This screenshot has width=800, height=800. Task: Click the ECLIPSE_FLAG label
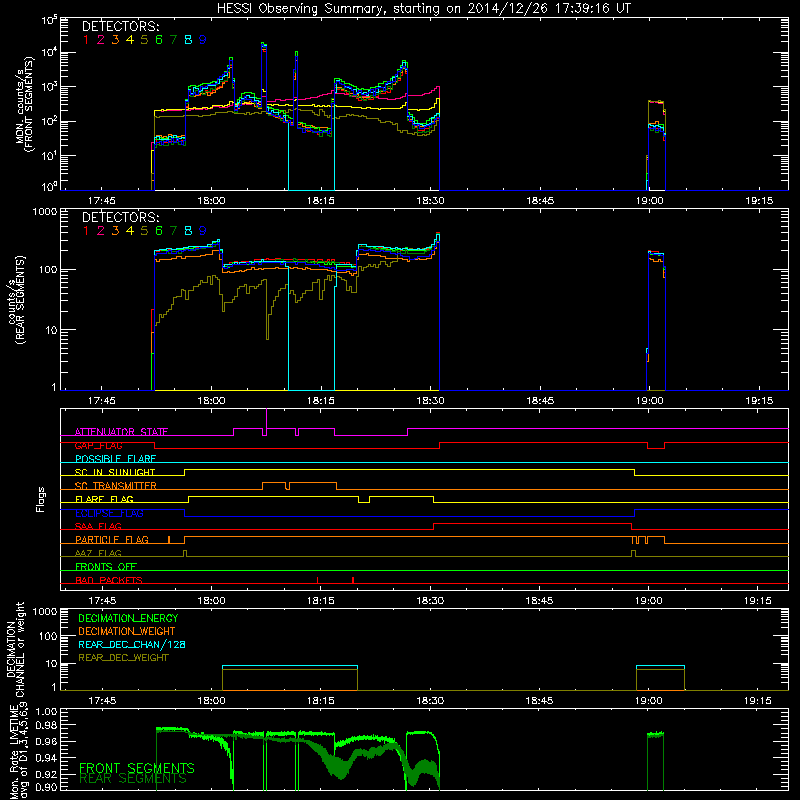[109, 513]
